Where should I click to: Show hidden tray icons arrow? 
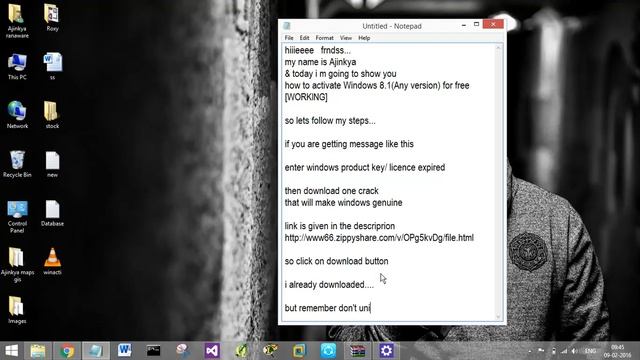click(529, 351)
